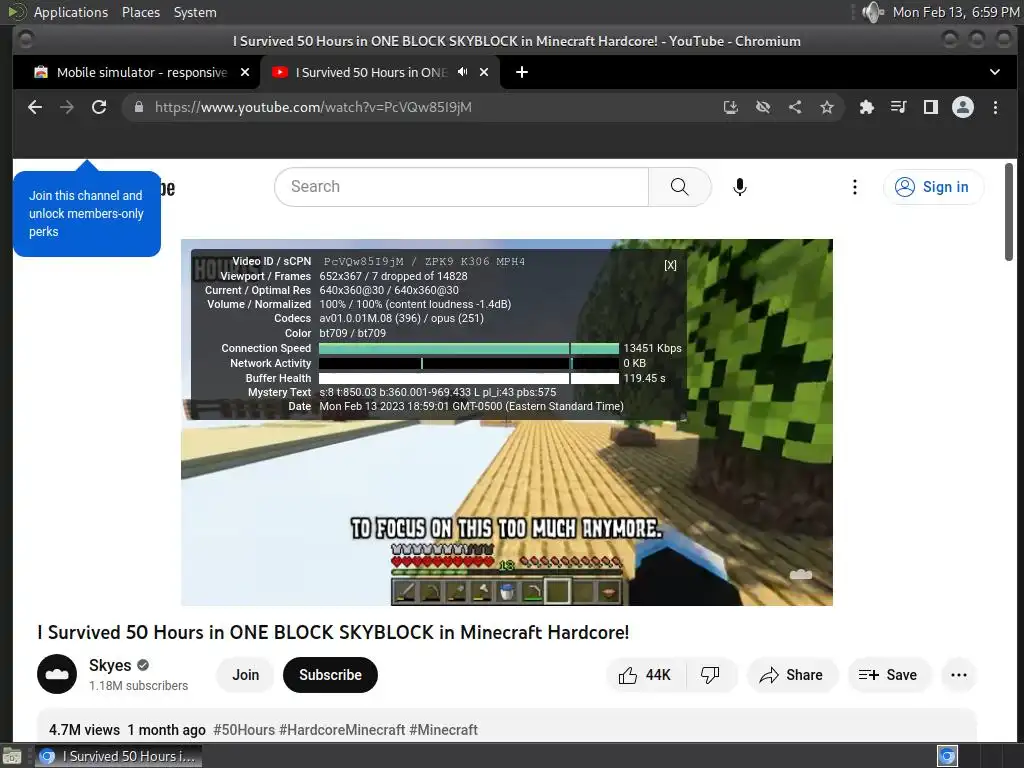Reload the YouTube page

point(99,107)
